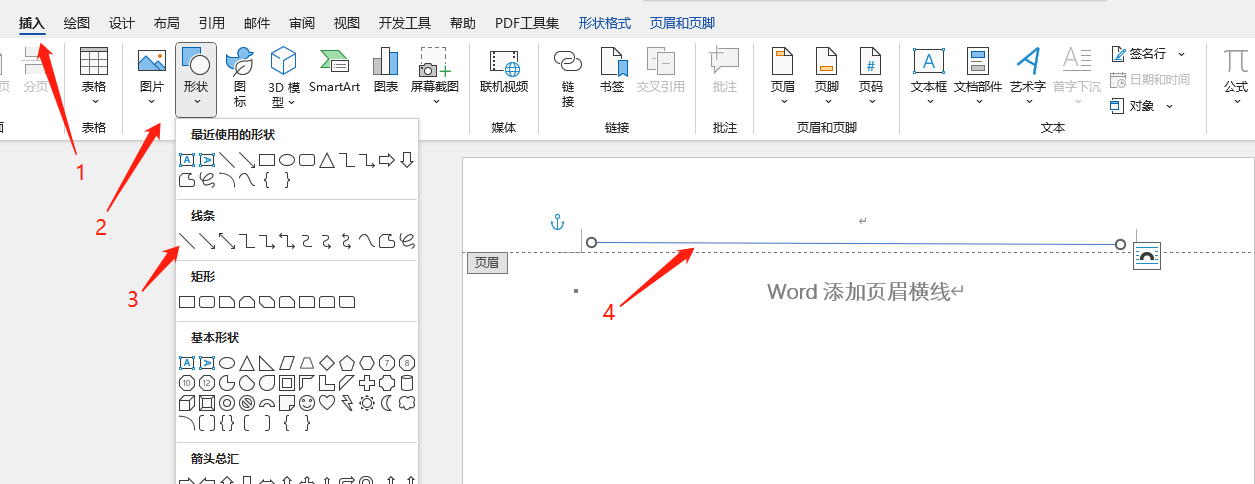
Task: Select the Cross shape in 基本形状
Action: tap(367, 383)
